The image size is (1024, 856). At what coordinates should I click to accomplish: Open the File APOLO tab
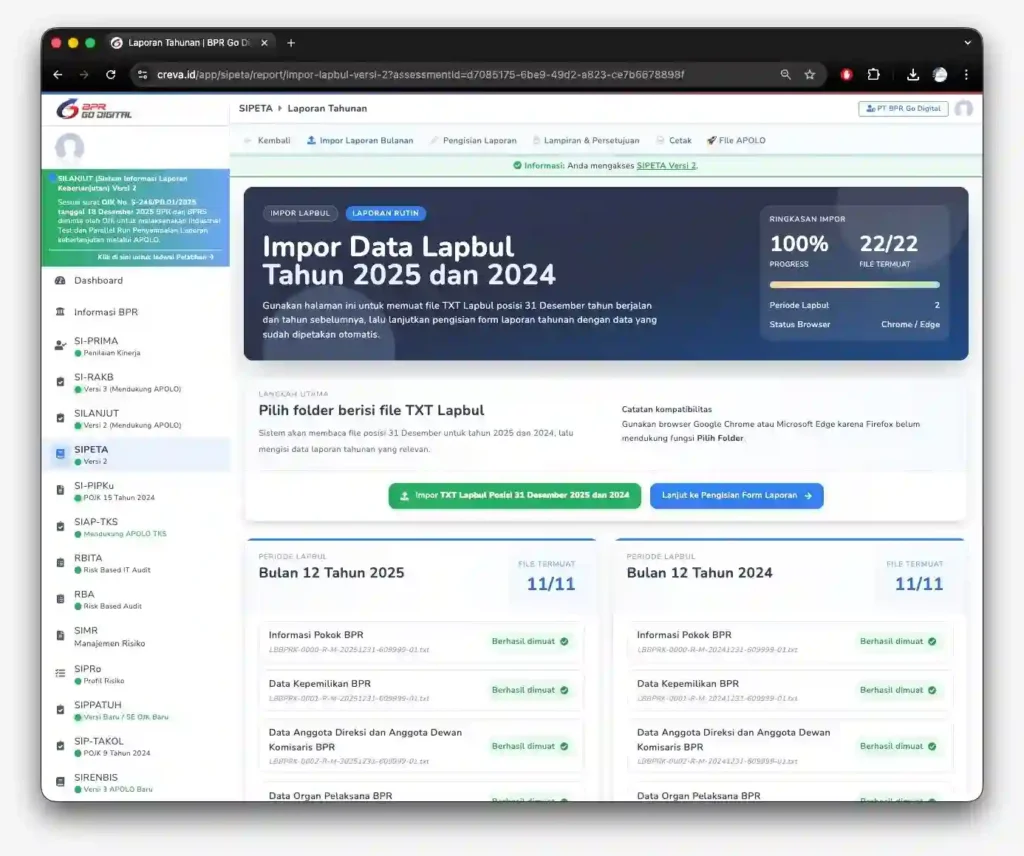tap(736, 141)
